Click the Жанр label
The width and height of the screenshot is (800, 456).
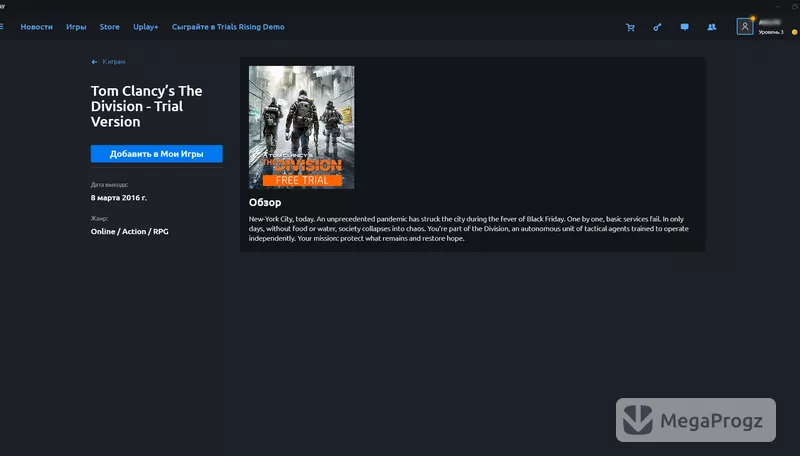pyautogui.click(x=99, y=218)
